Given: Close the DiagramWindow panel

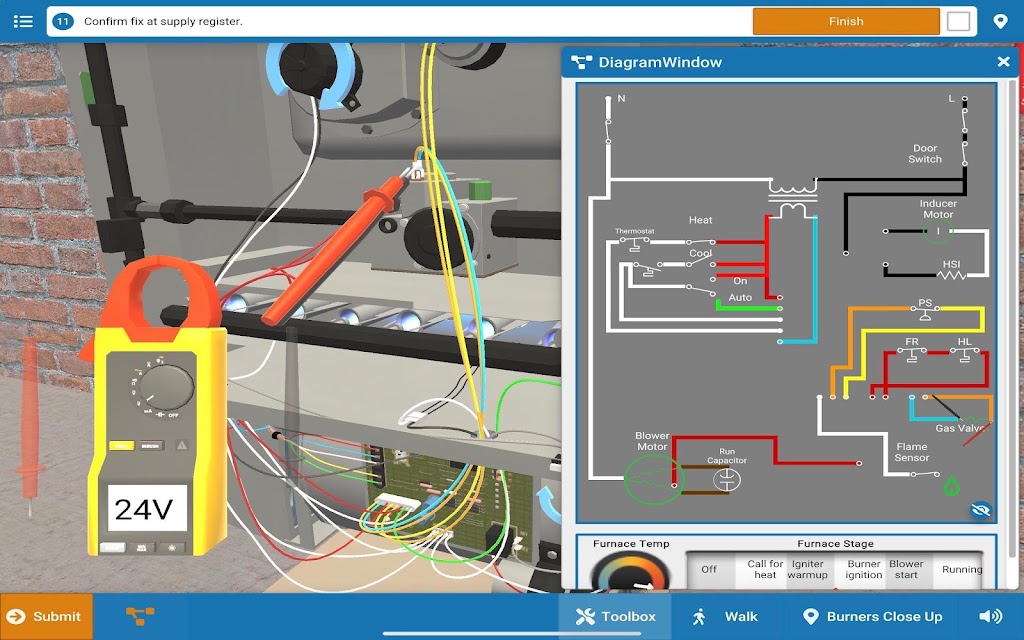Looking at the screenshot, I should coord(1004,61).
